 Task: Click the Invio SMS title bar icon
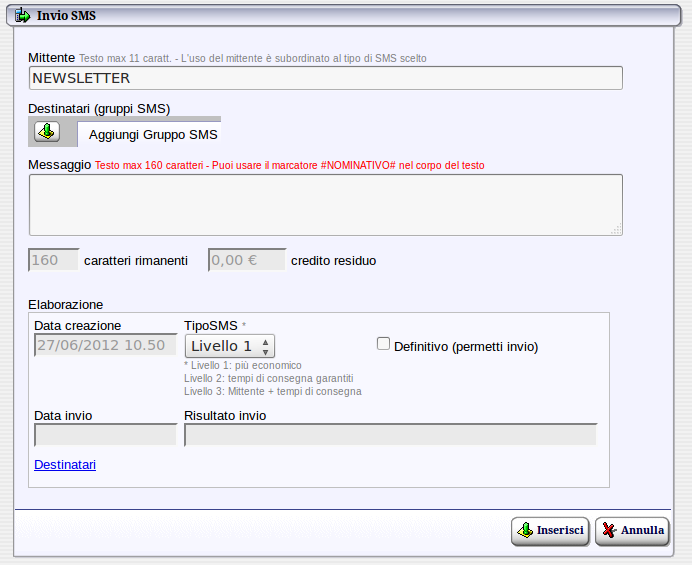pos(21,15)
